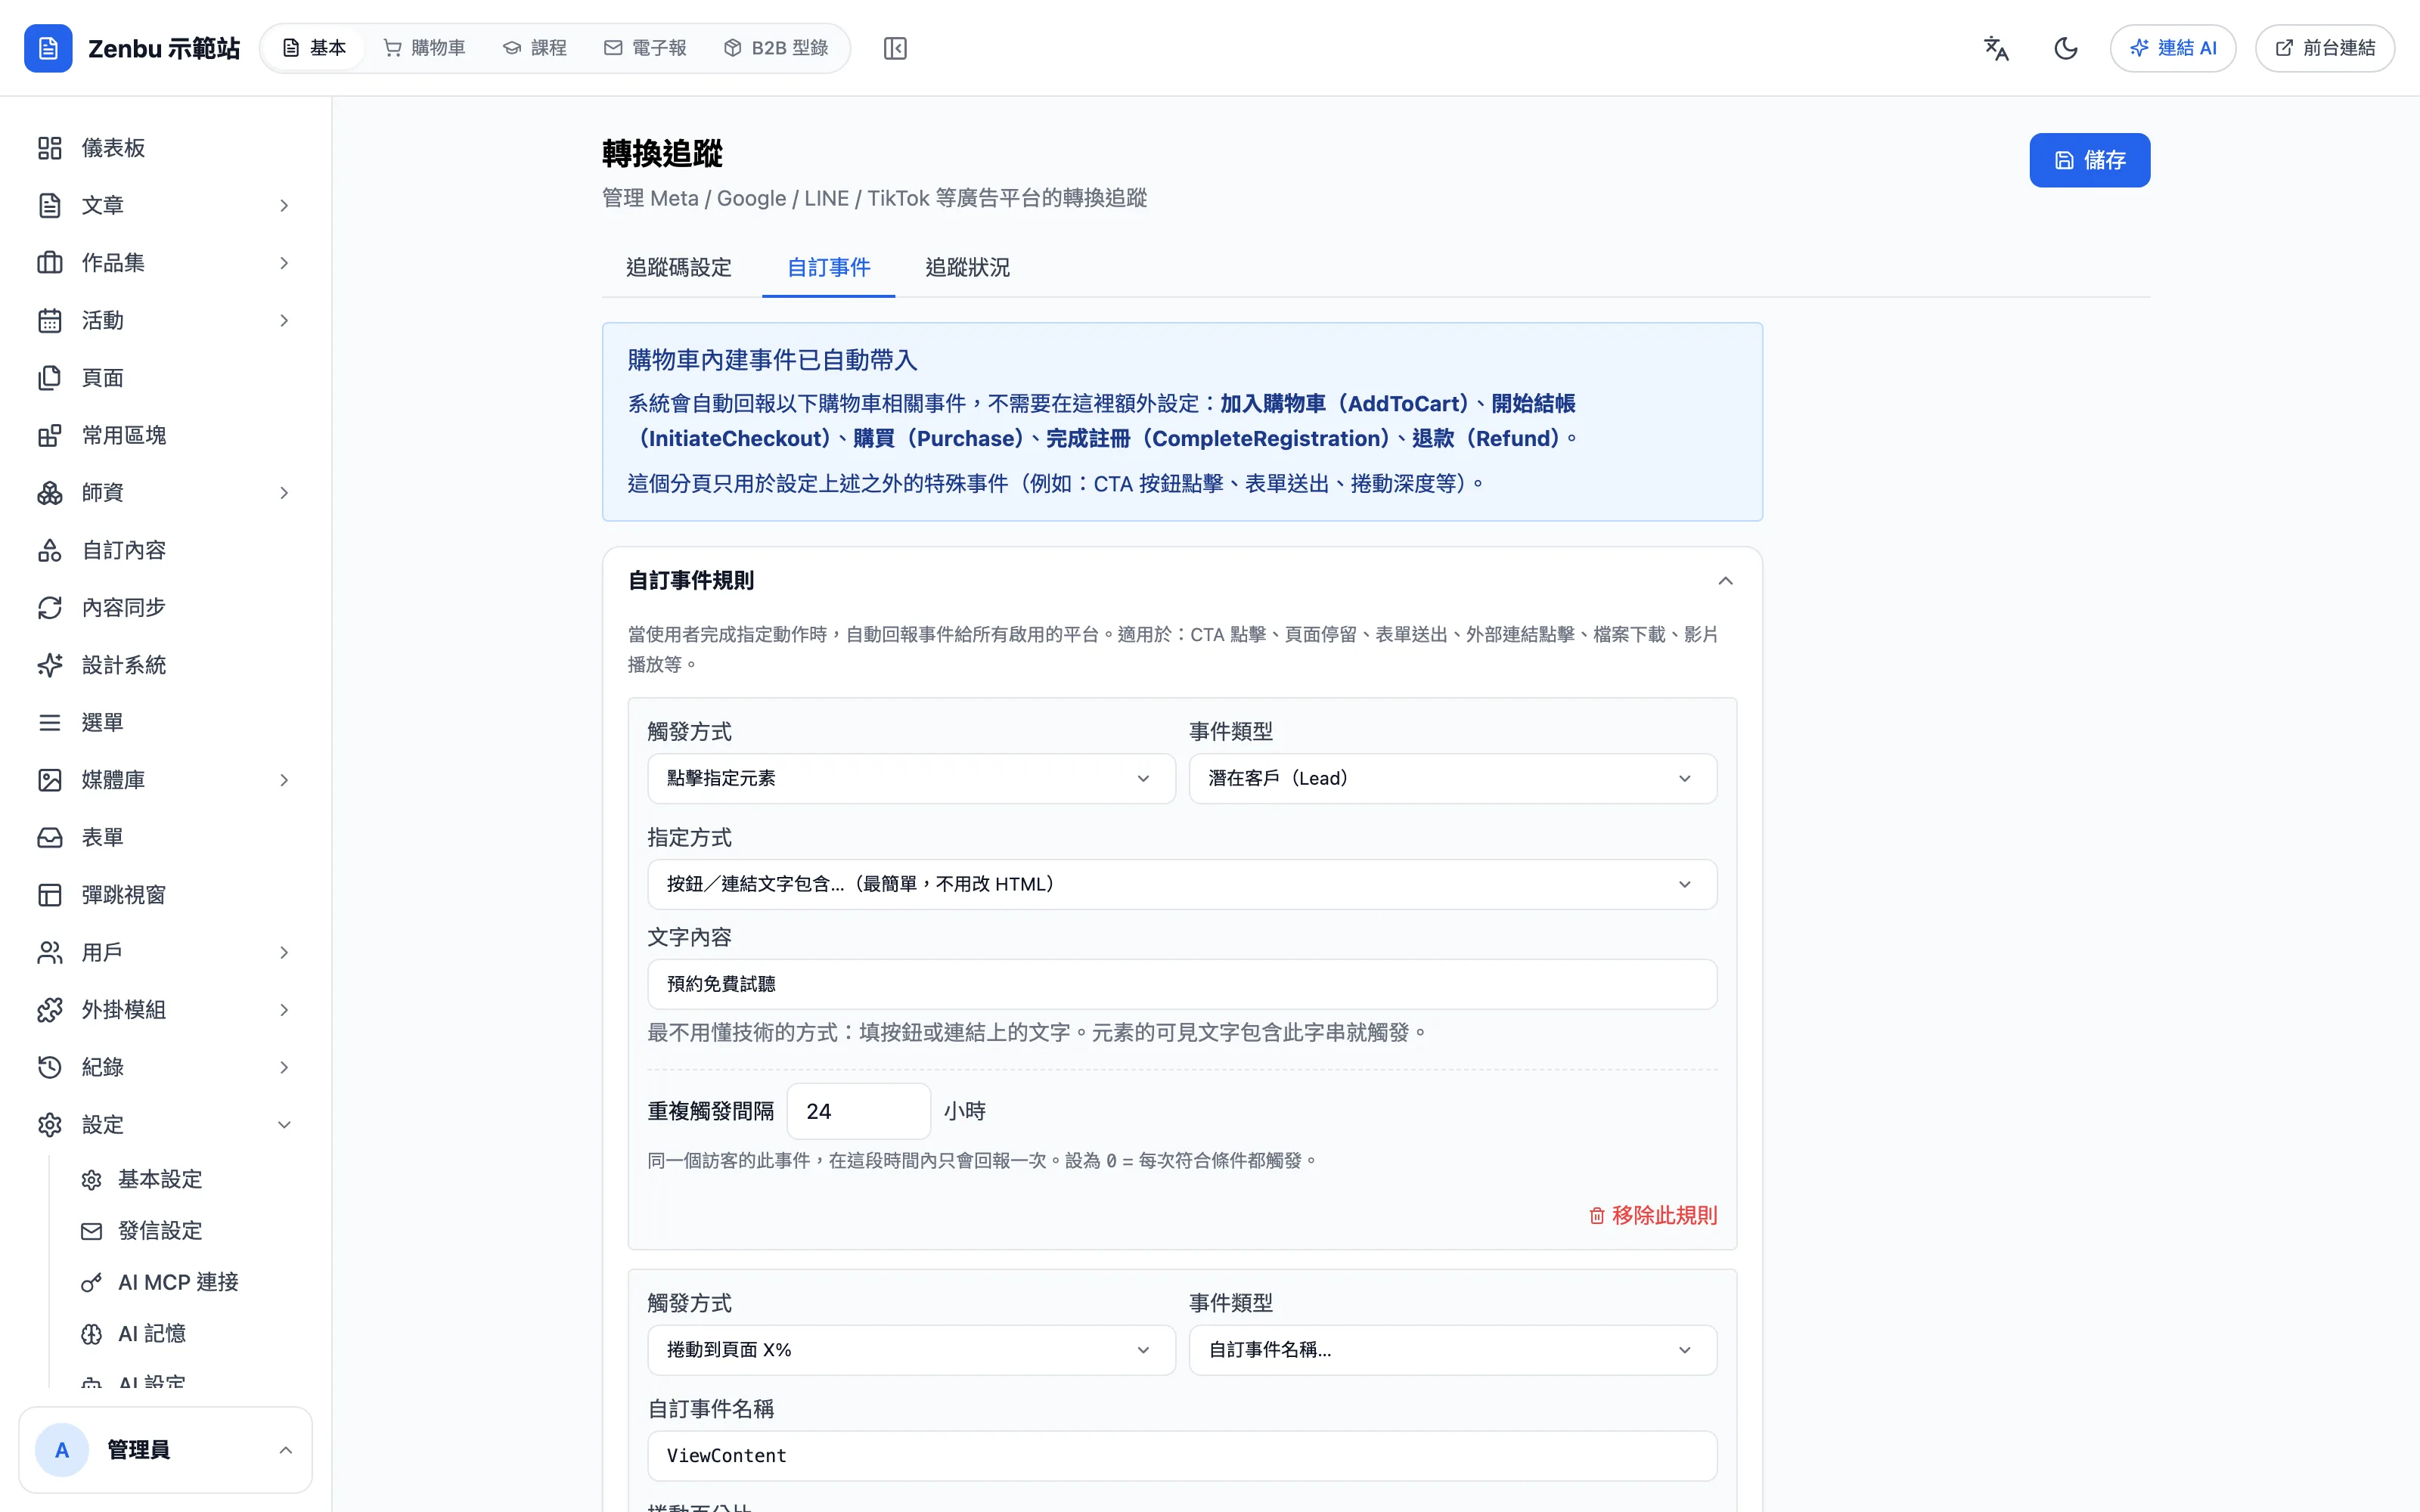The width and height of the screenshot is (2420, 1512).
Task: Open 自訂內容 in sidebar
Action: pos(166,550)
